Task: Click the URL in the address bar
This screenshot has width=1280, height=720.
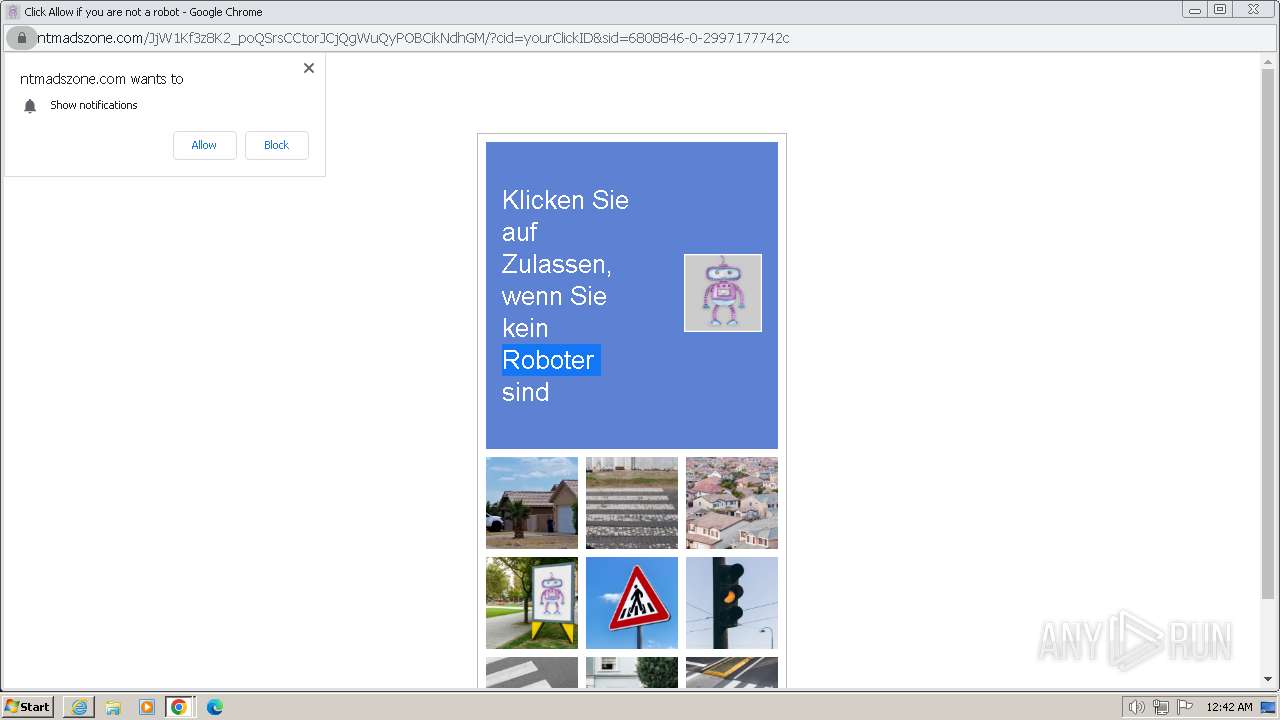Action: click(x=414, y=38)
